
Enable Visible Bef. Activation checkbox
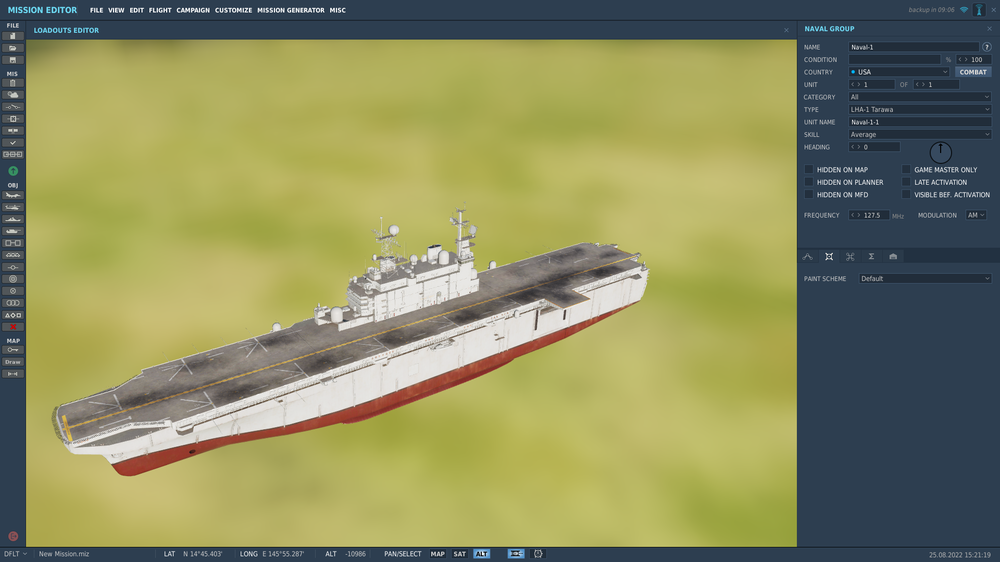coord(906,195)
